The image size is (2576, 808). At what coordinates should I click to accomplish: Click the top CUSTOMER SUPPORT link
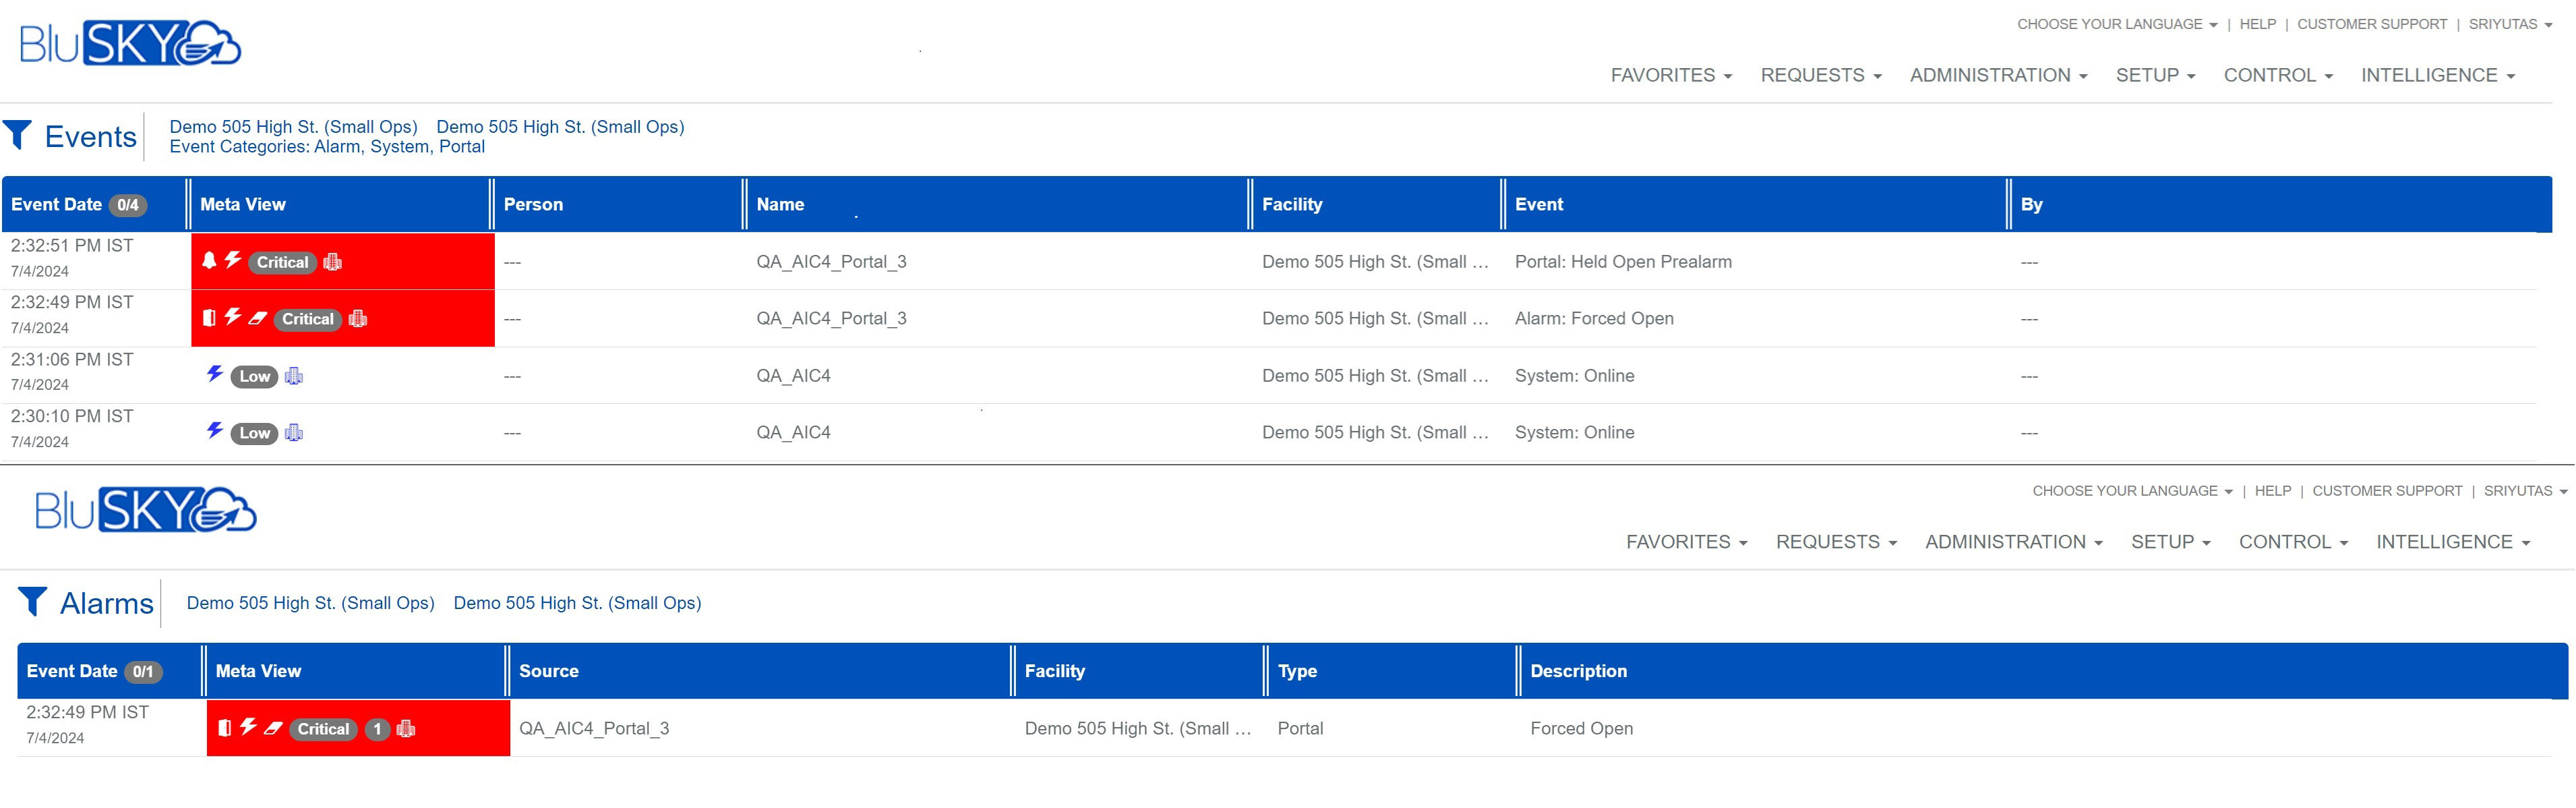coord(2372,24)
